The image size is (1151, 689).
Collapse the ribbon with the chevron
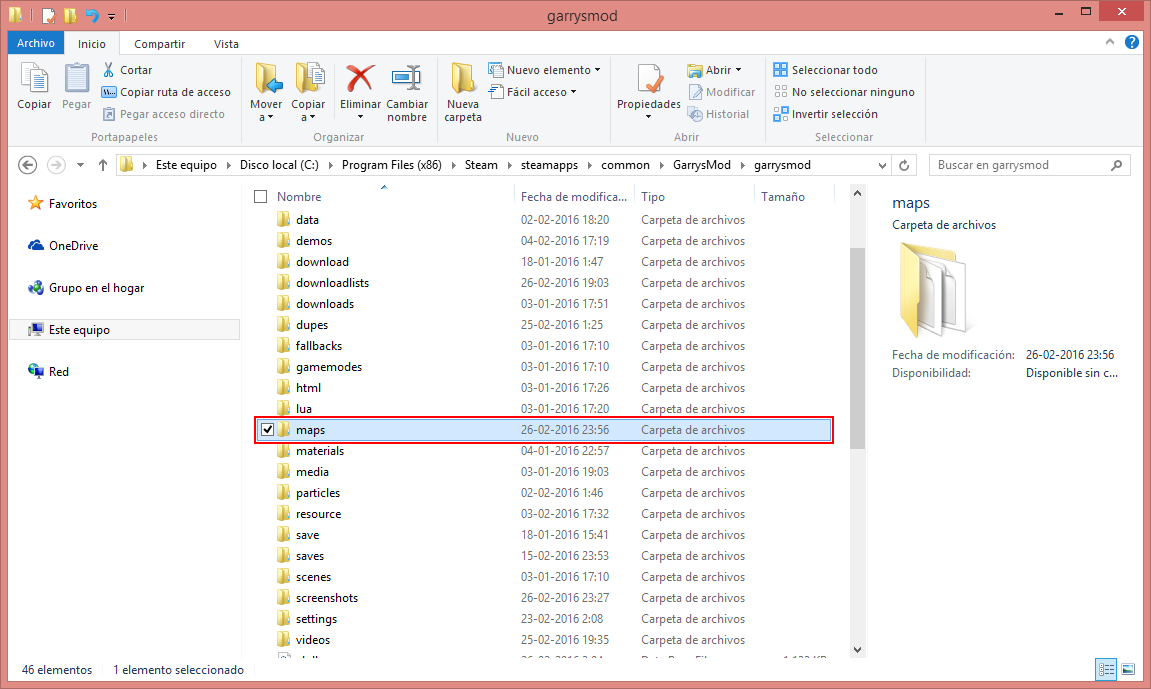1110,43
